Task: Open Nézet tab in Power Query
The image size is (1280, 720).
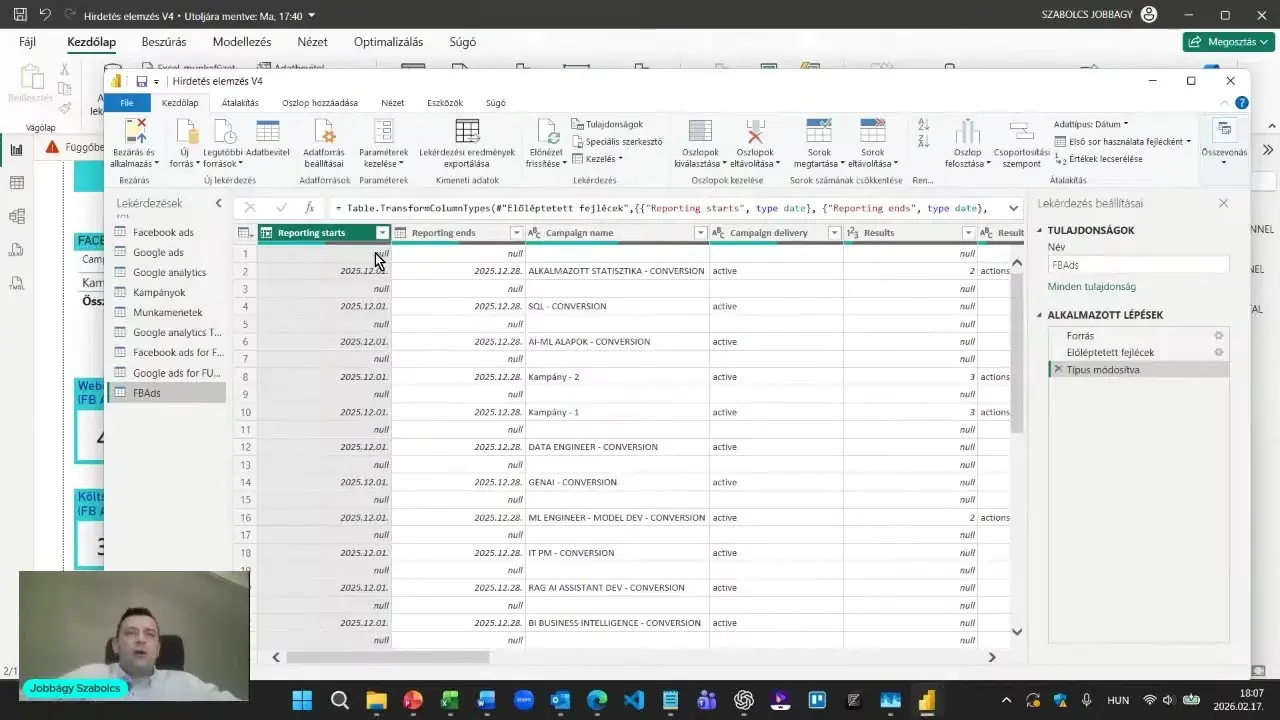Action: [x=392, y=103]
